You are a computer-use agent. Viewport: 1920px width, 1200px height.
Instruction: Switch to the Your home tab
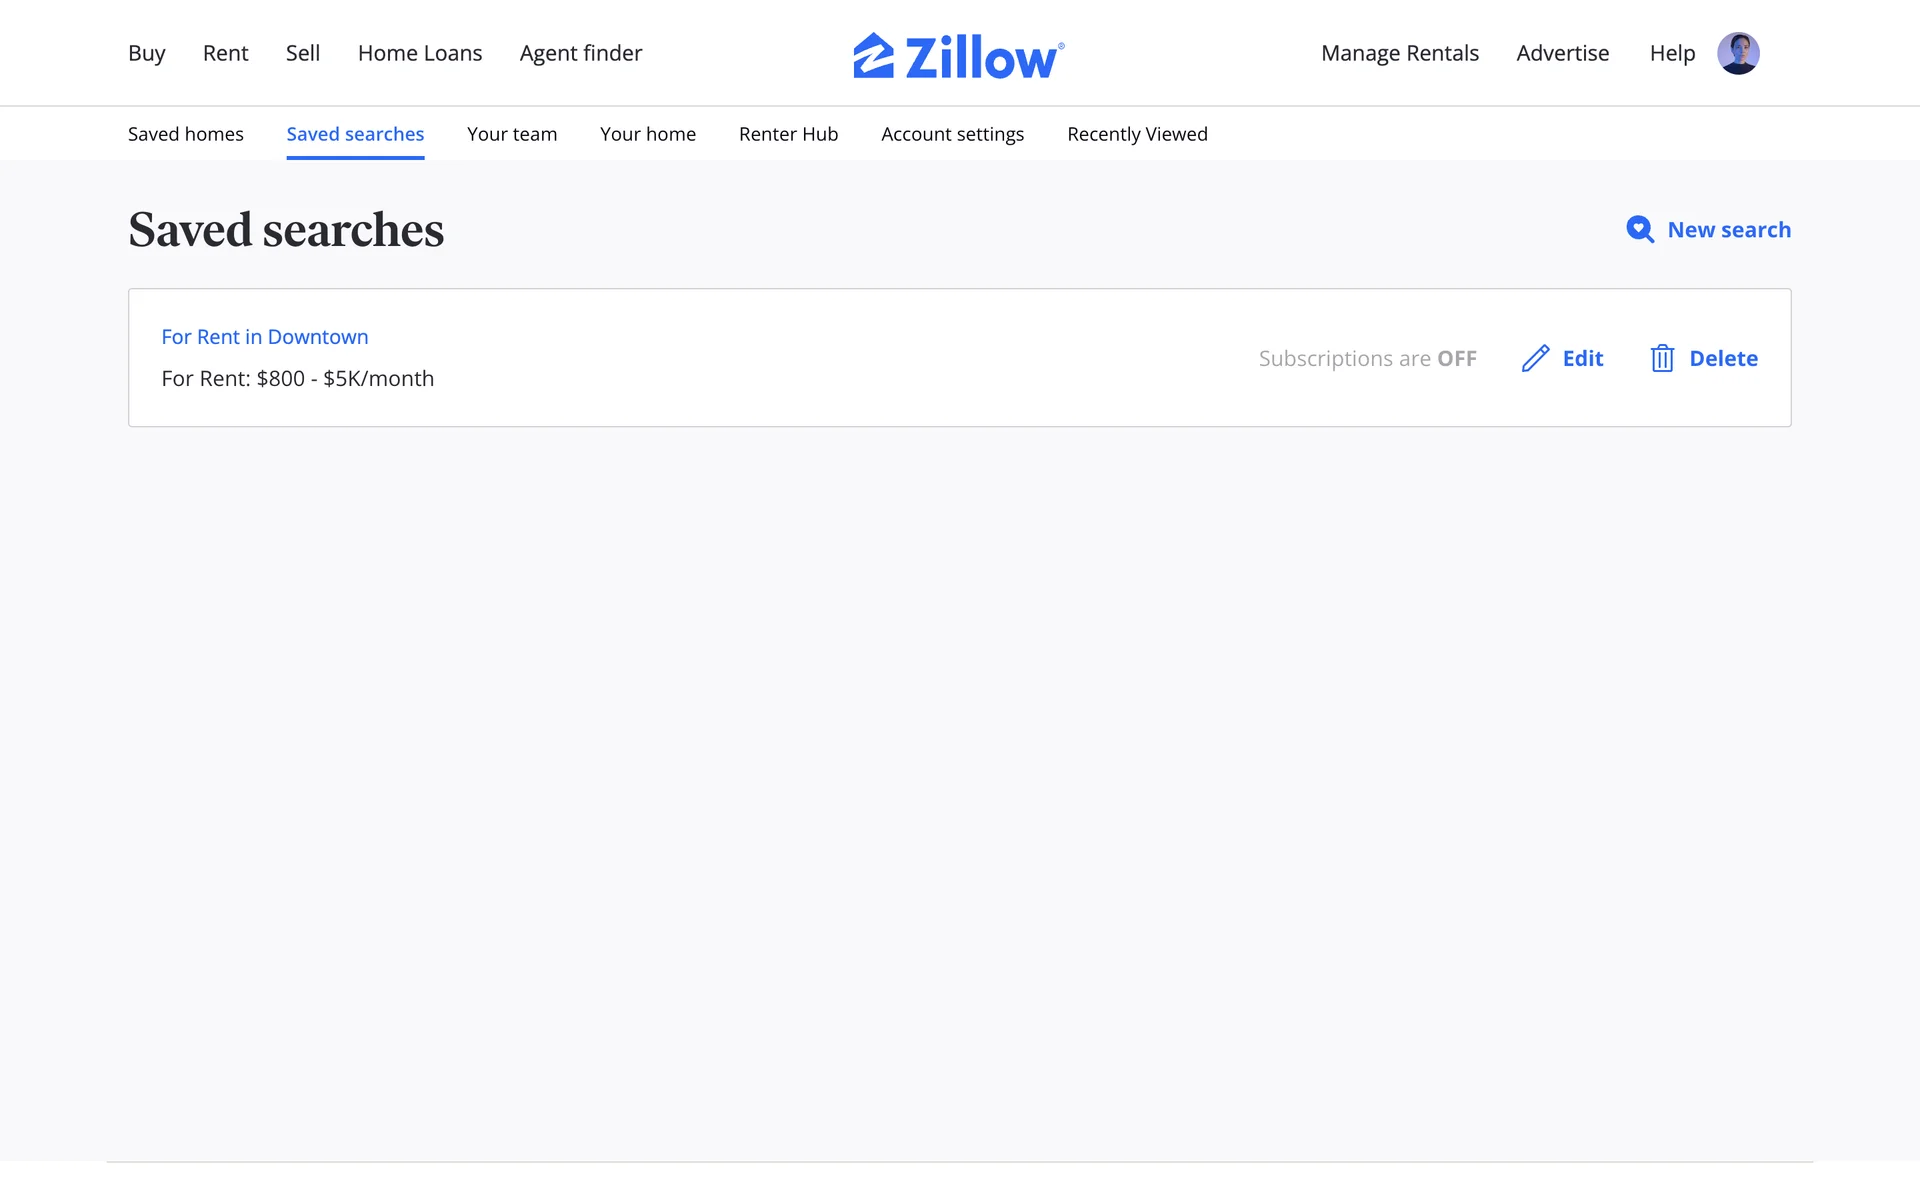tap(648, 134)
